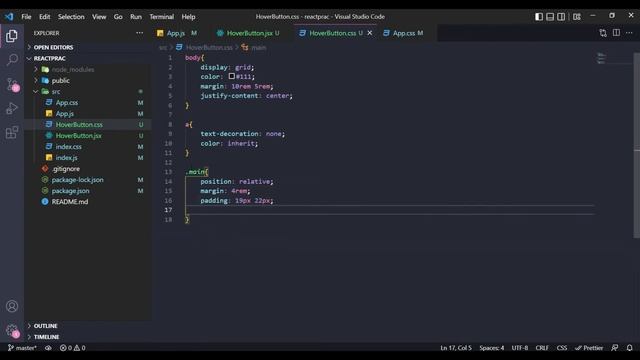Toggle bottom panel visibility

click(x=550, y=17)
